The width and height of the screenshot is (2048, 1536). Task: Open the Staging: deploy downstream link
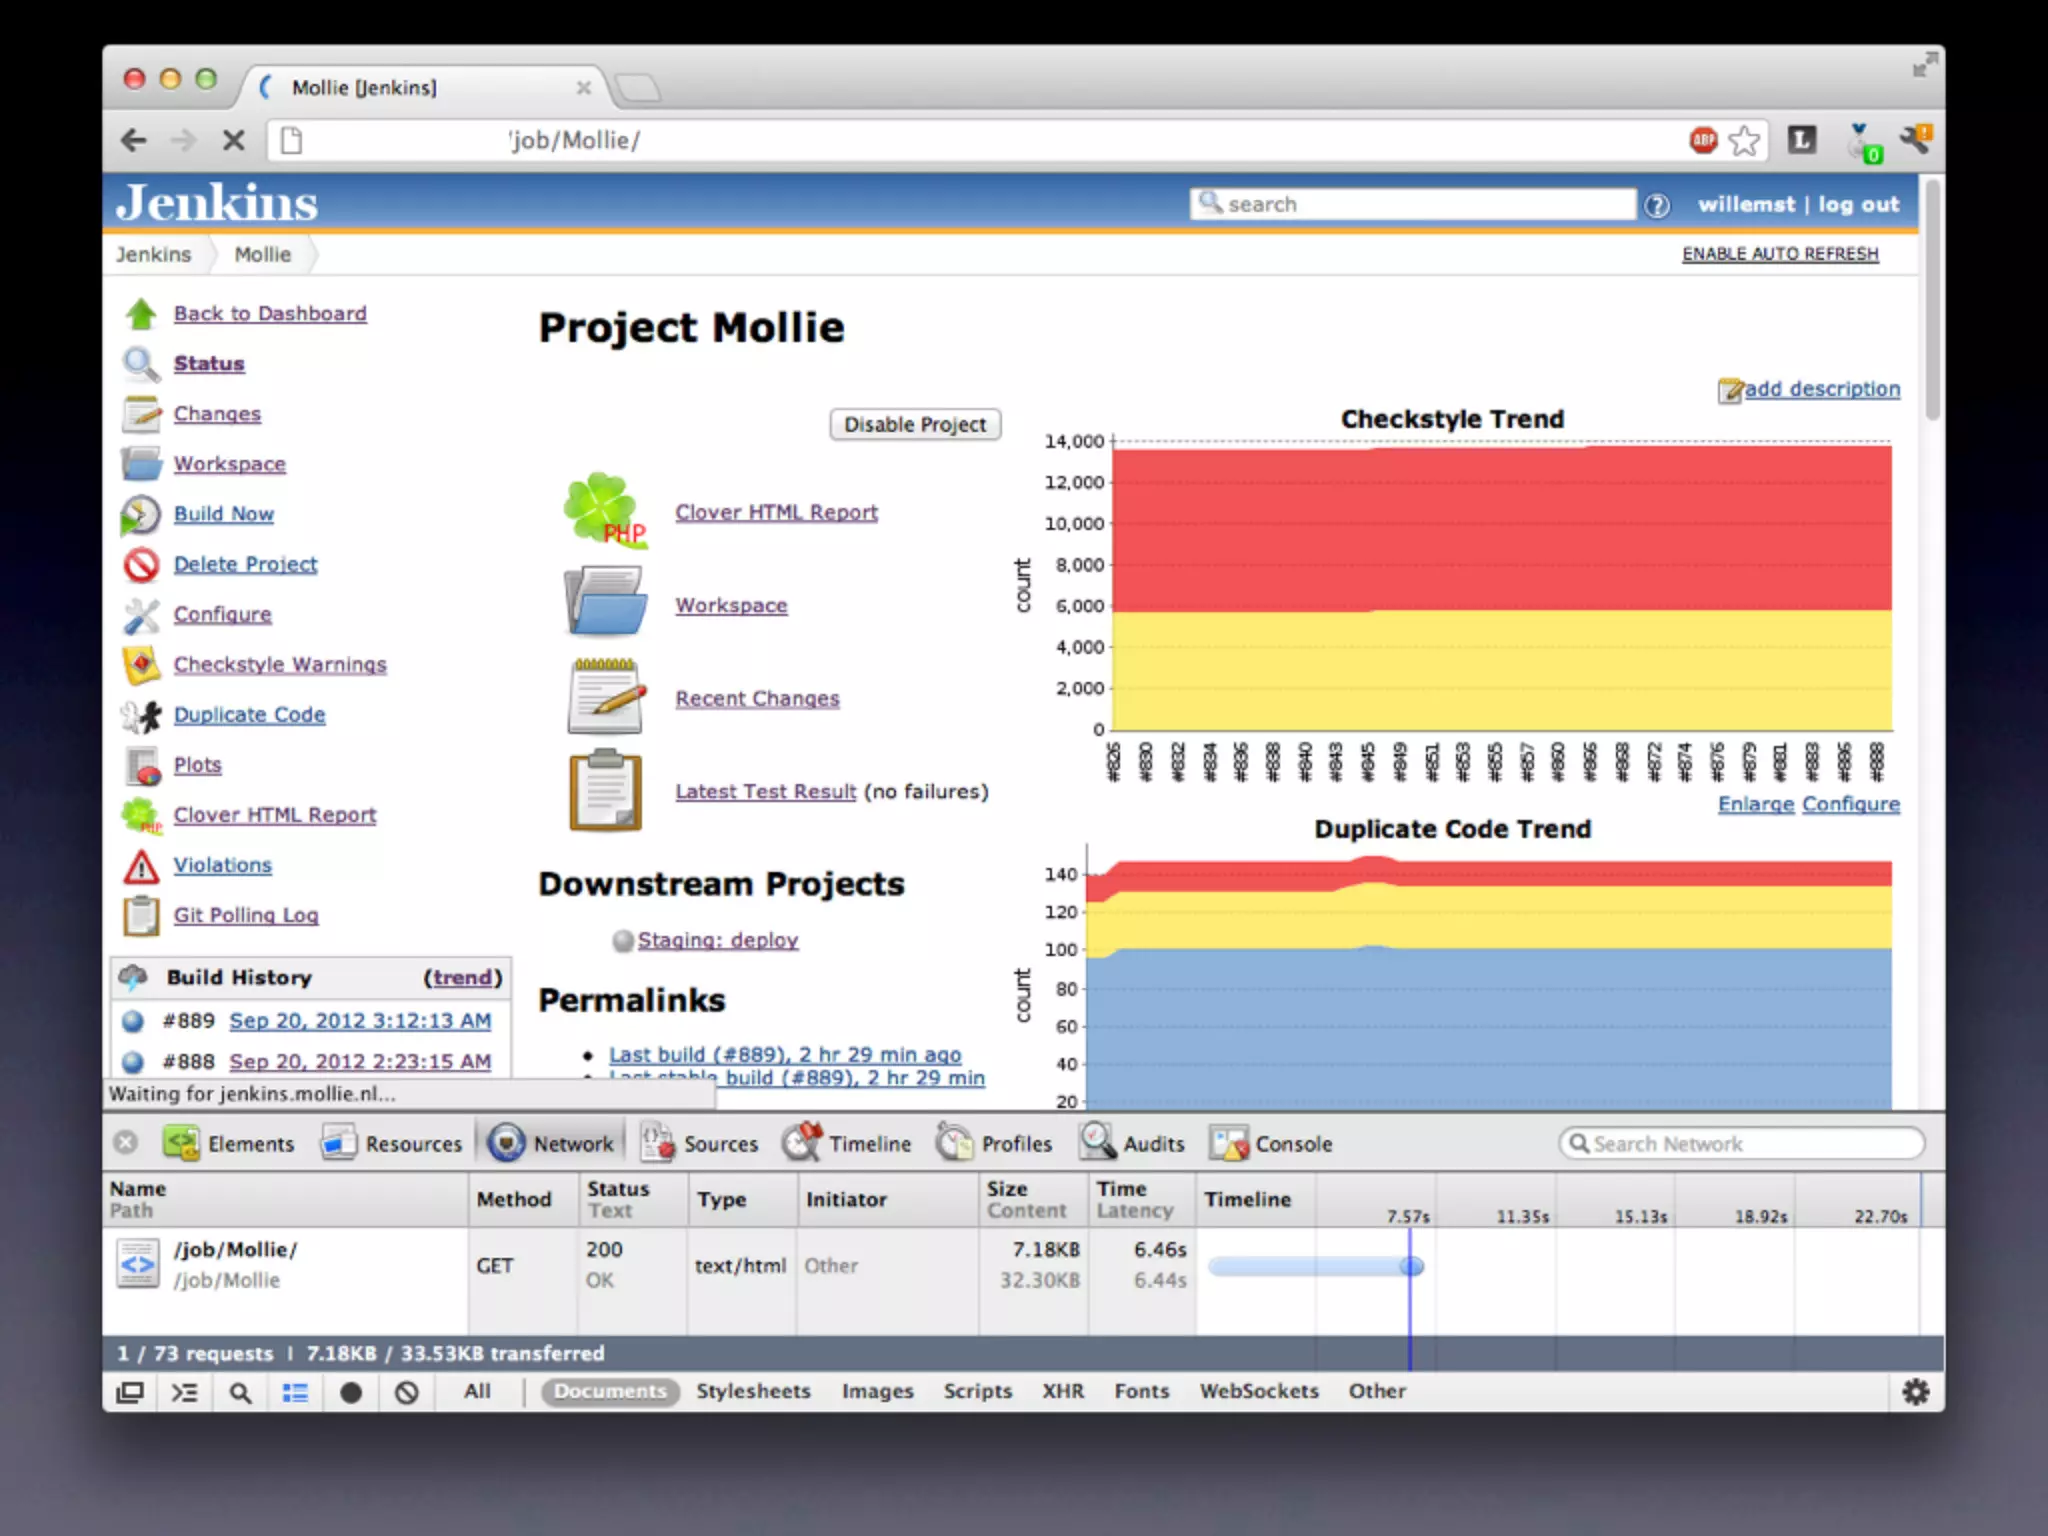pos(717,940)
